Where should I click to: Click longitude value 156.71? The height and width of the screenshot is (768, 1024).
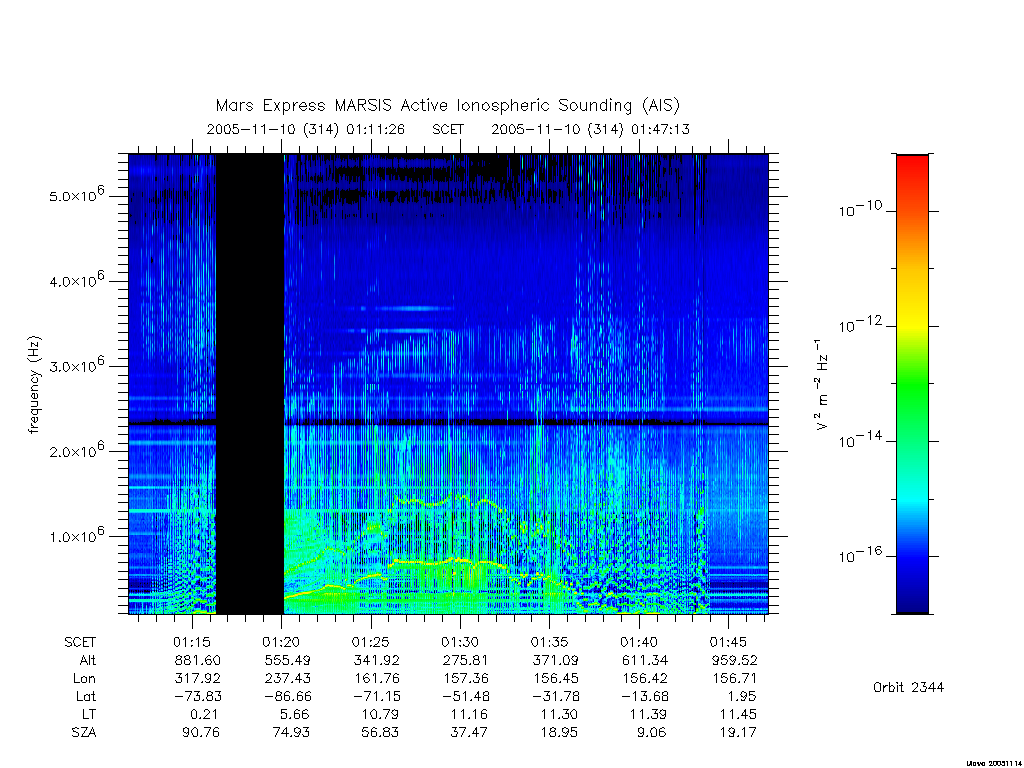734,679
